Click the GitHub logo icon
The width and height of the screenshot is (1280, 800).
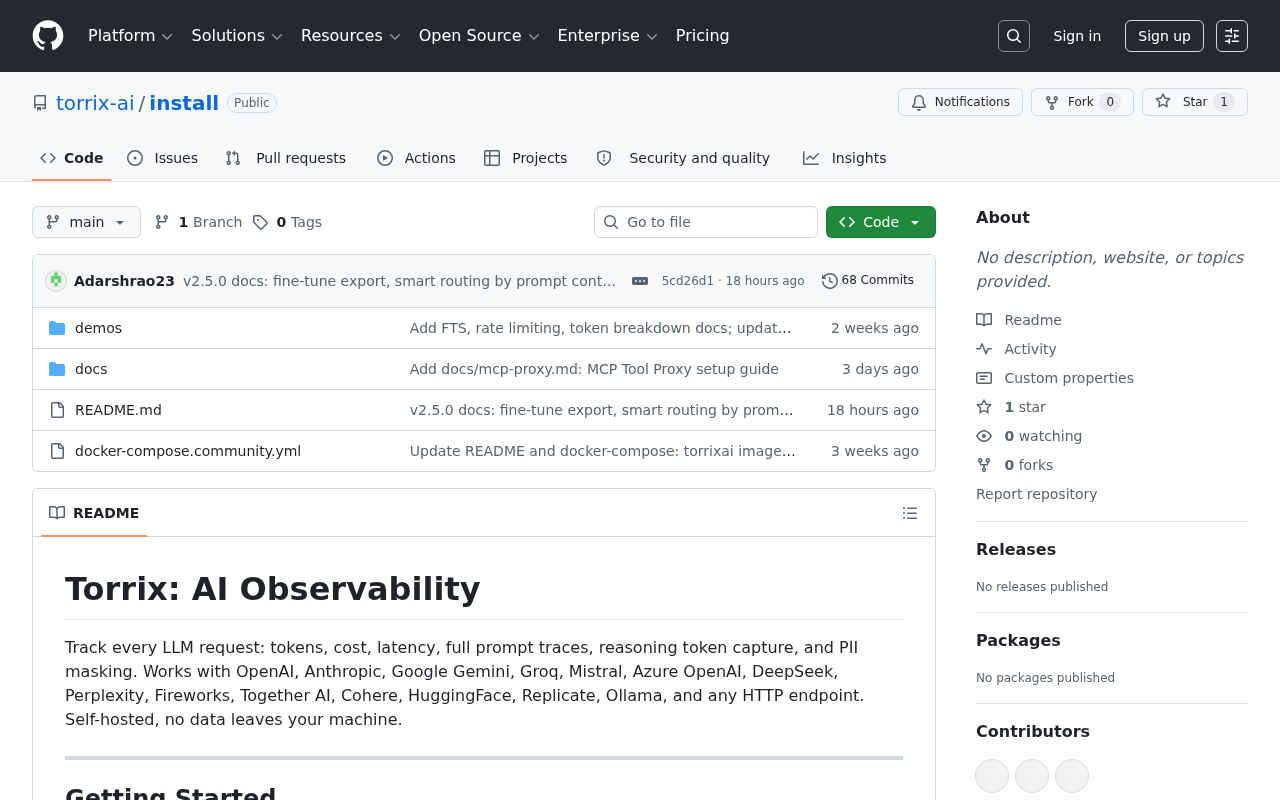pyautogui.click(x=48, y=36)
